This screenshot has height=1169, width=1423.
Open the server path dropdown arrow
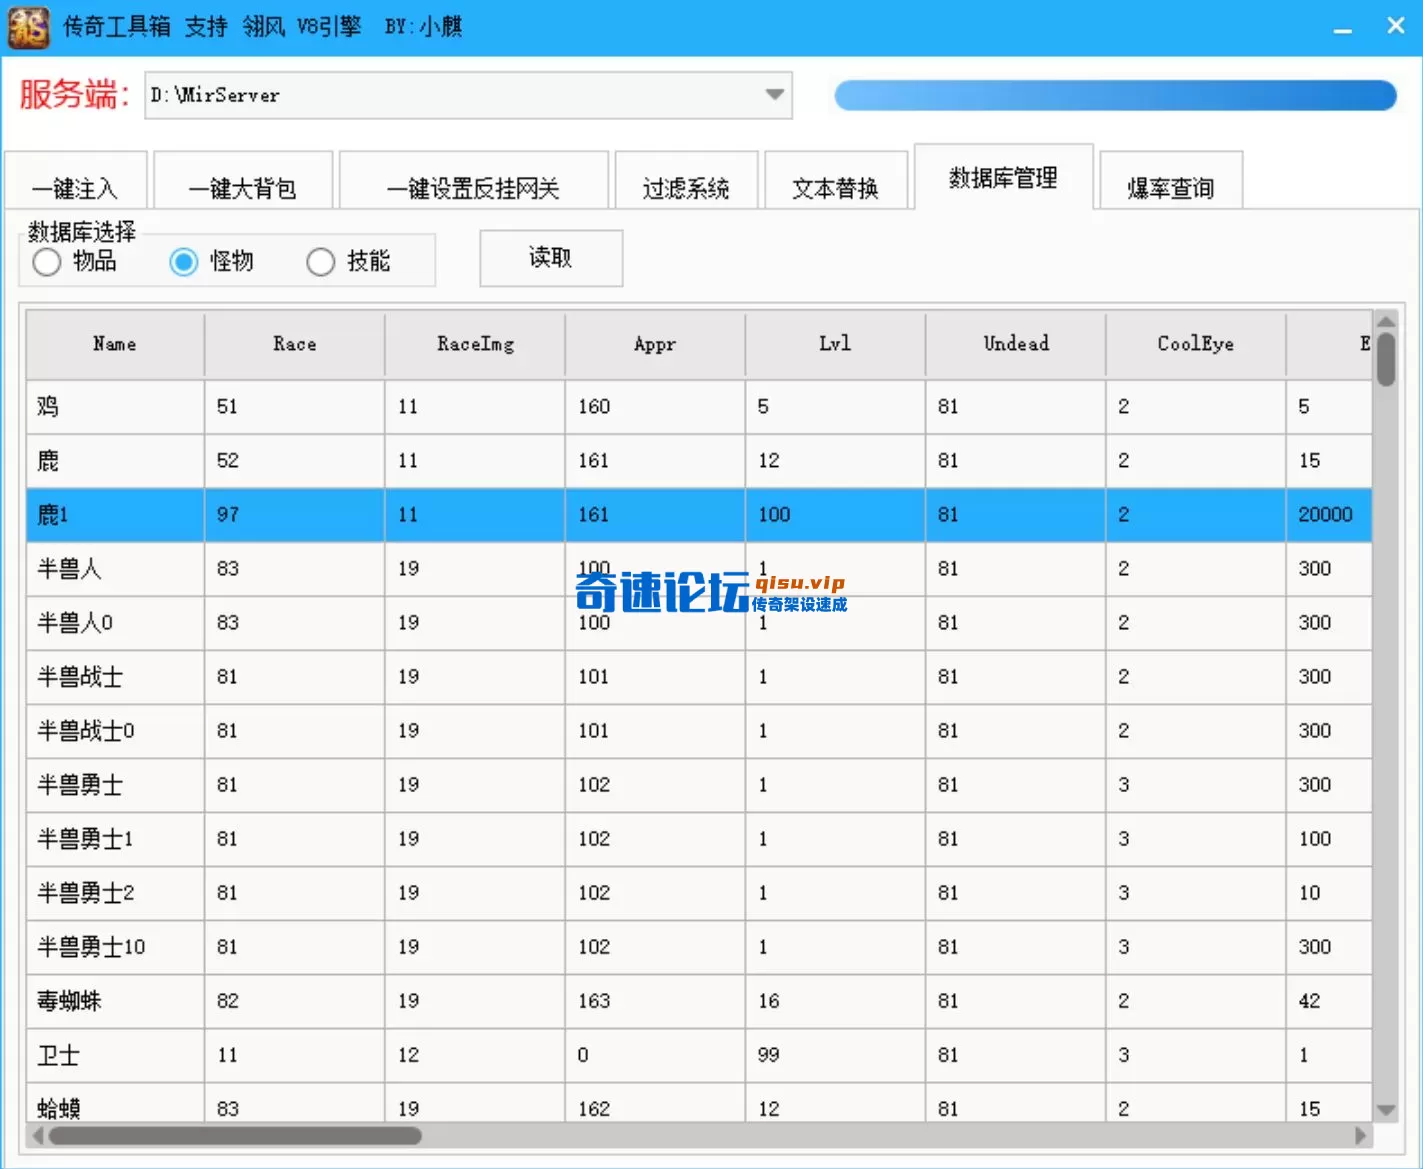point(773,95)
